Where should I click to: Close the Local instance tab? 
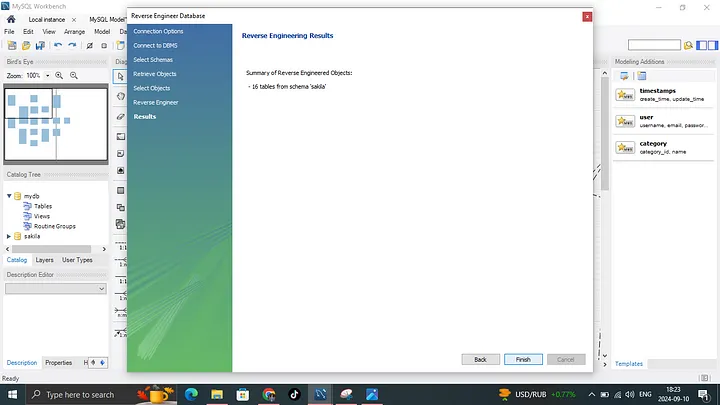click(74, 20)
